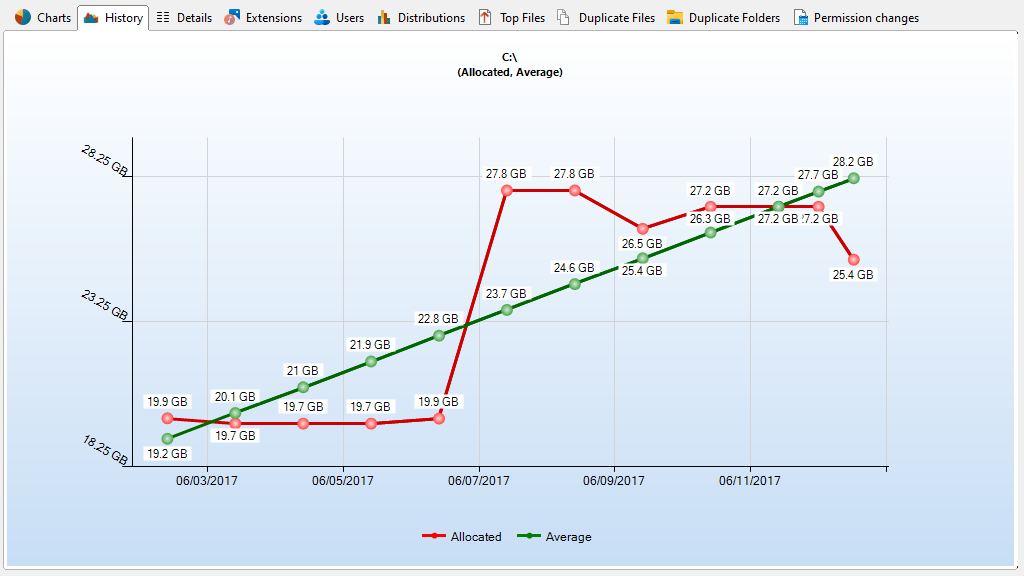
Task: Click the Duplicate Folders icon
Action: pos(675,18)
